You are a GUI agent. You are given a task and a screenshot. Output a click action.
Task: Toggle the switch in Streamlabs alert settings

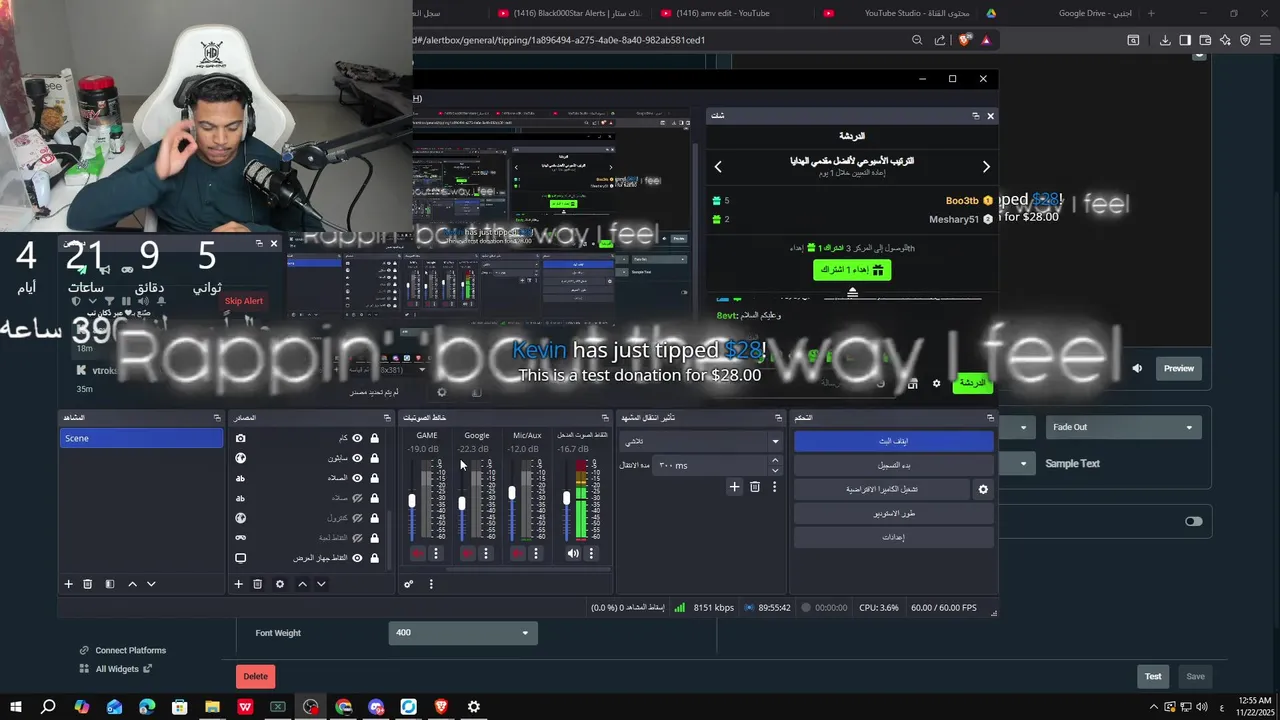pos(1193,521)
